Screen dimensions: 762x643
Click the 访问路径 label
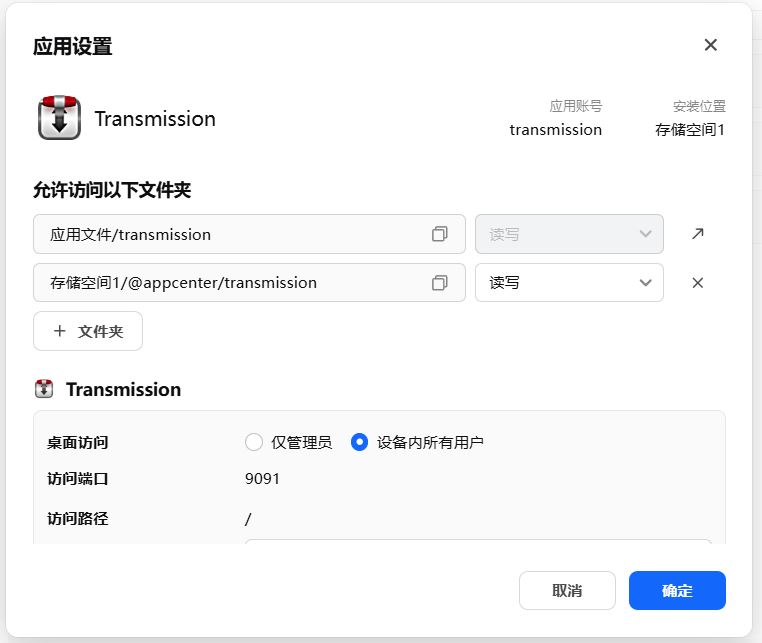tap(78, 519)
